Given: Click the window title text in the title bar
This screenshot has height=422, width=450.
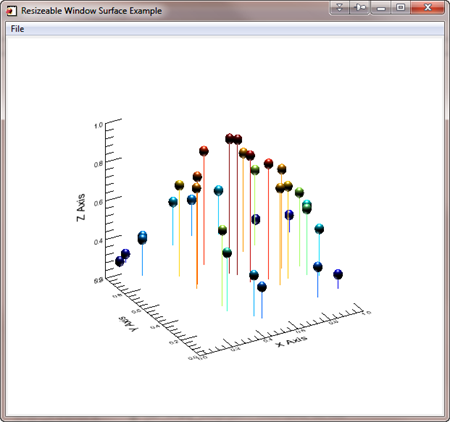Looking at the screenshot, I should point(92,11).
